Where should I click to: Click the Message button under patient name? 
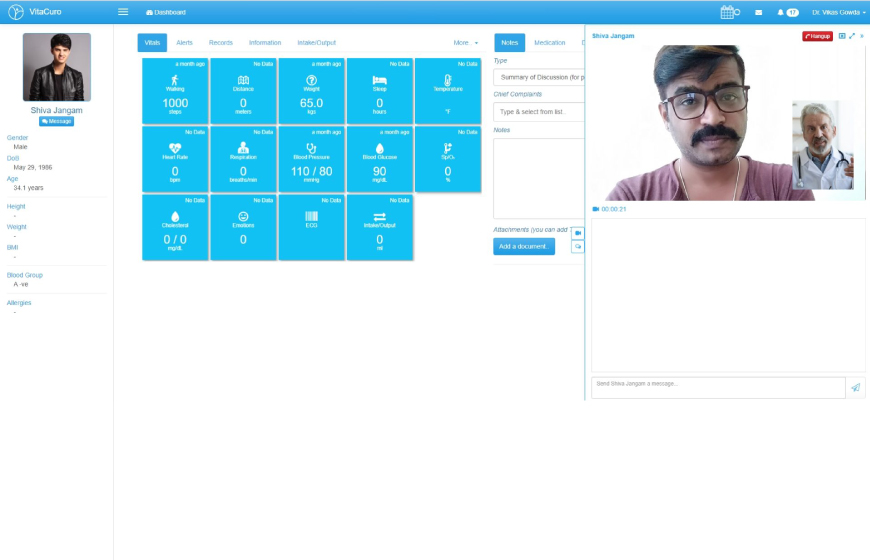tap(57, 121)
